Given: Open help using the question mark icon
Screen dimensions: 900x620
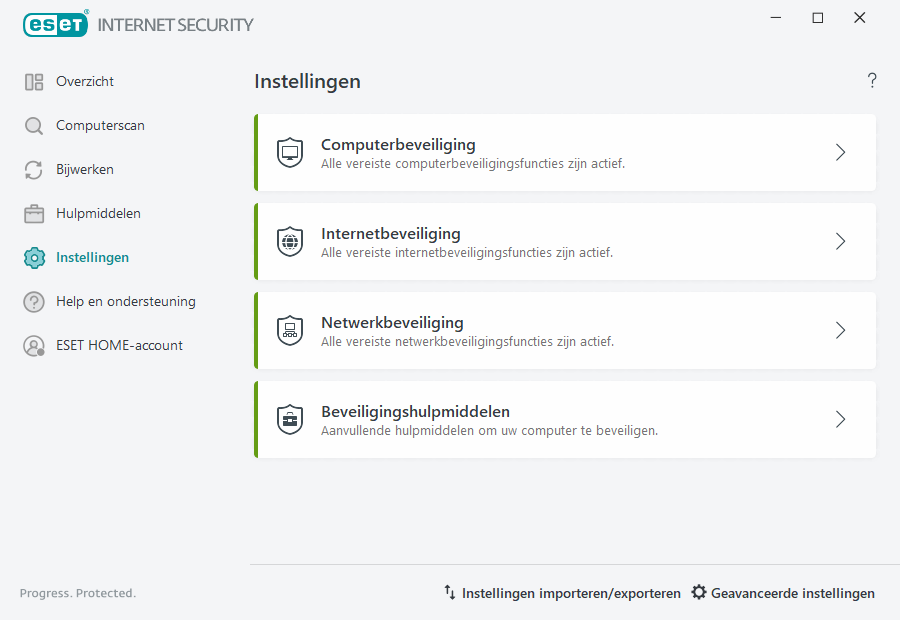Looking at the screenshot, I should (x=871, y=80).
